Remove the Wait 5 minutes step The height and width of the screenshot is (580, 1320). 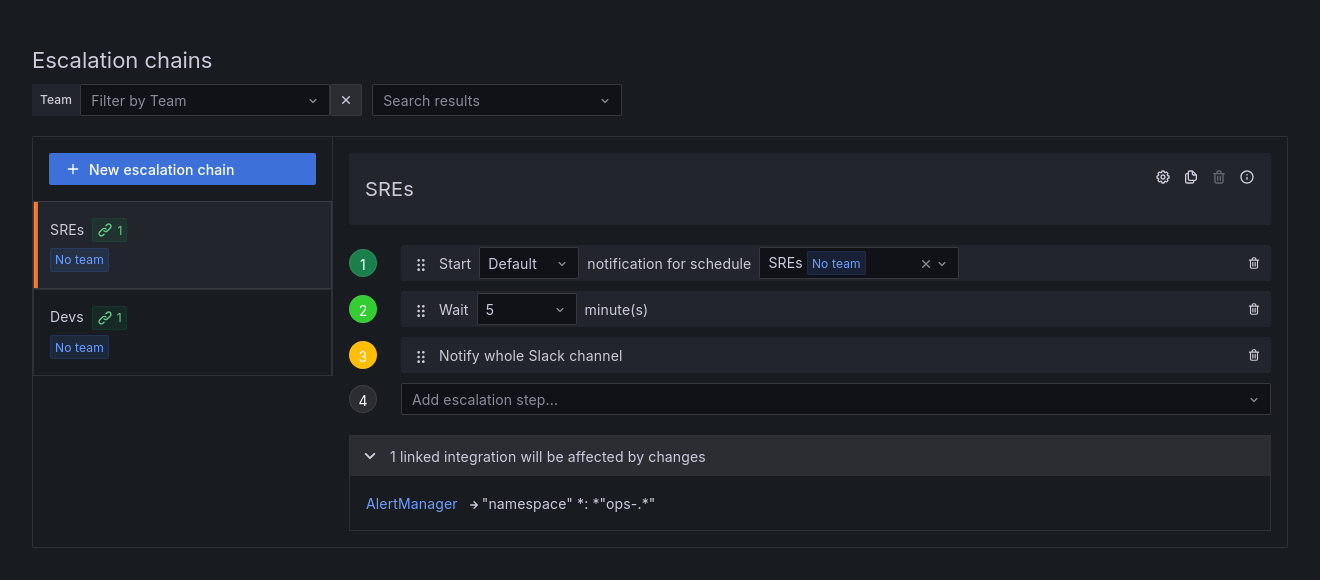pyautogui.click(x=1253, y=309)
